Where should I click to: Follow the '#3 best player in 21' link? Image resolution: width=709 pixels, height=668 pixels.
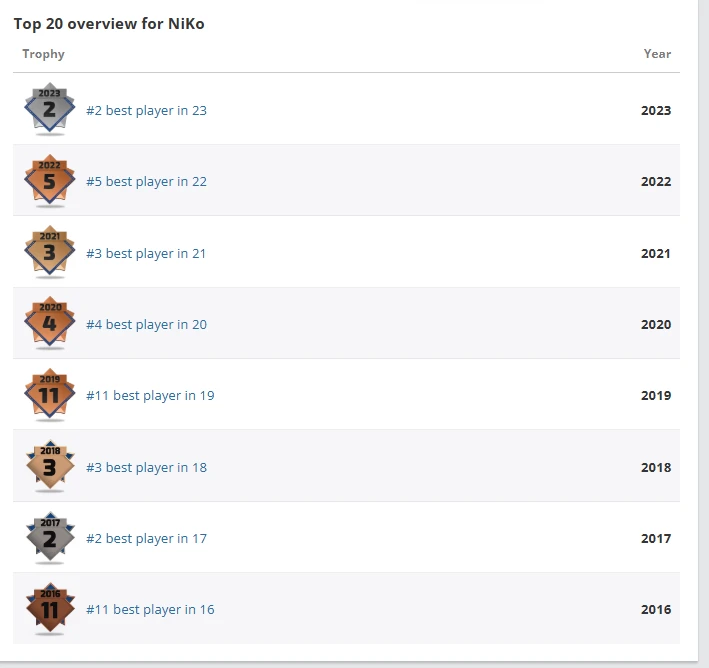coord(146,254)
